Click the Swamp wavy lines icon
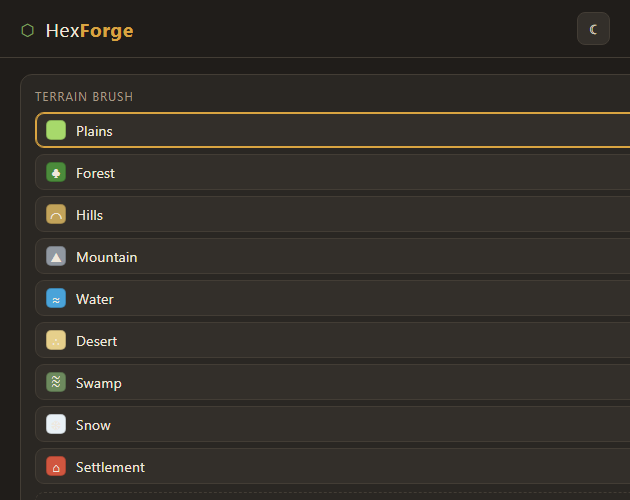Screen dimensions: 630x500 (x=56, y=382)
